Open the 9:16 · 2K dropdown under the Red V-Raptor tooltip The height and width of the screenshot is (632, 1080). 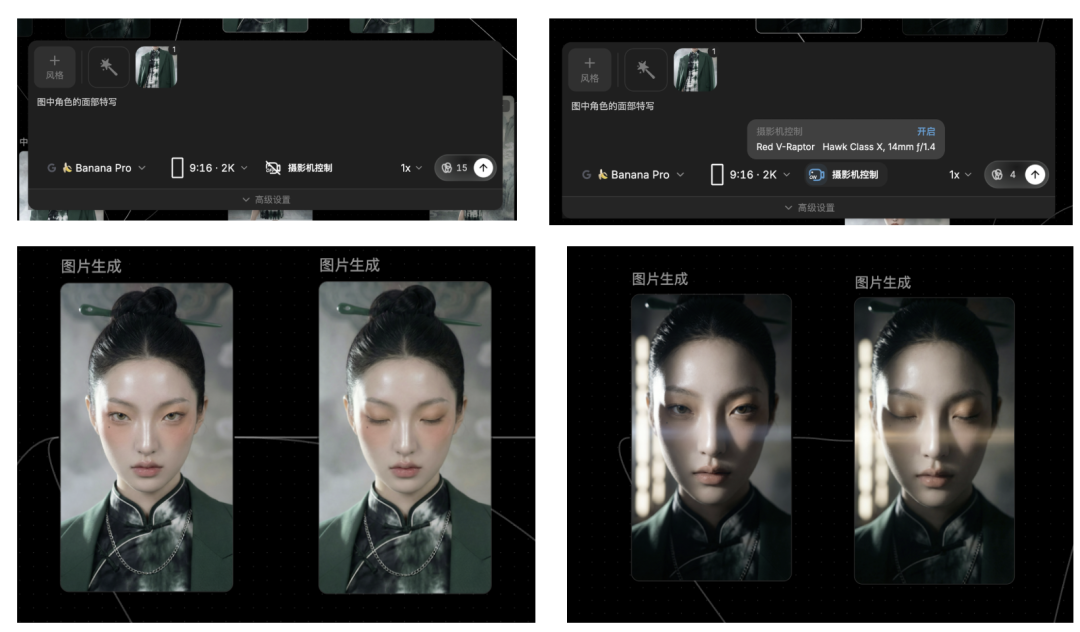point(750,174)
